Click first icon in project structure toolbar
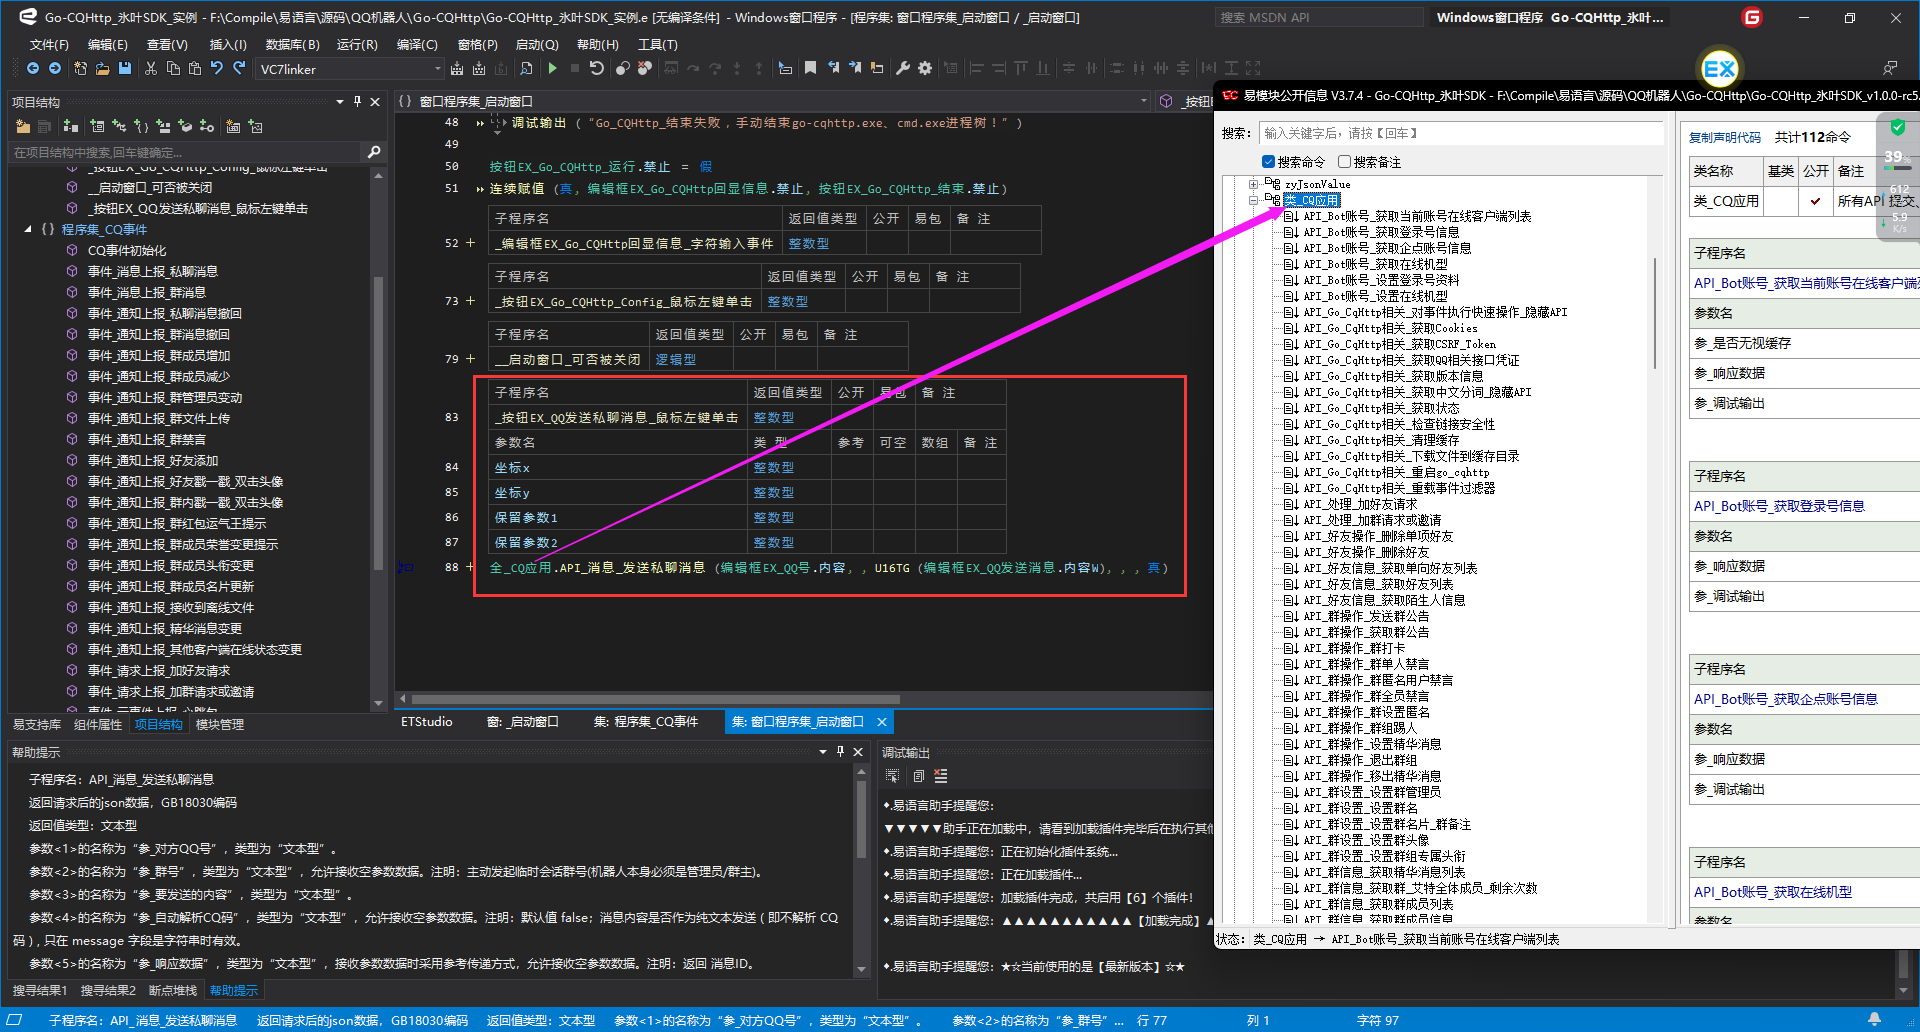This screenshot has height=1032, width=1920. [x=23, y=126]
